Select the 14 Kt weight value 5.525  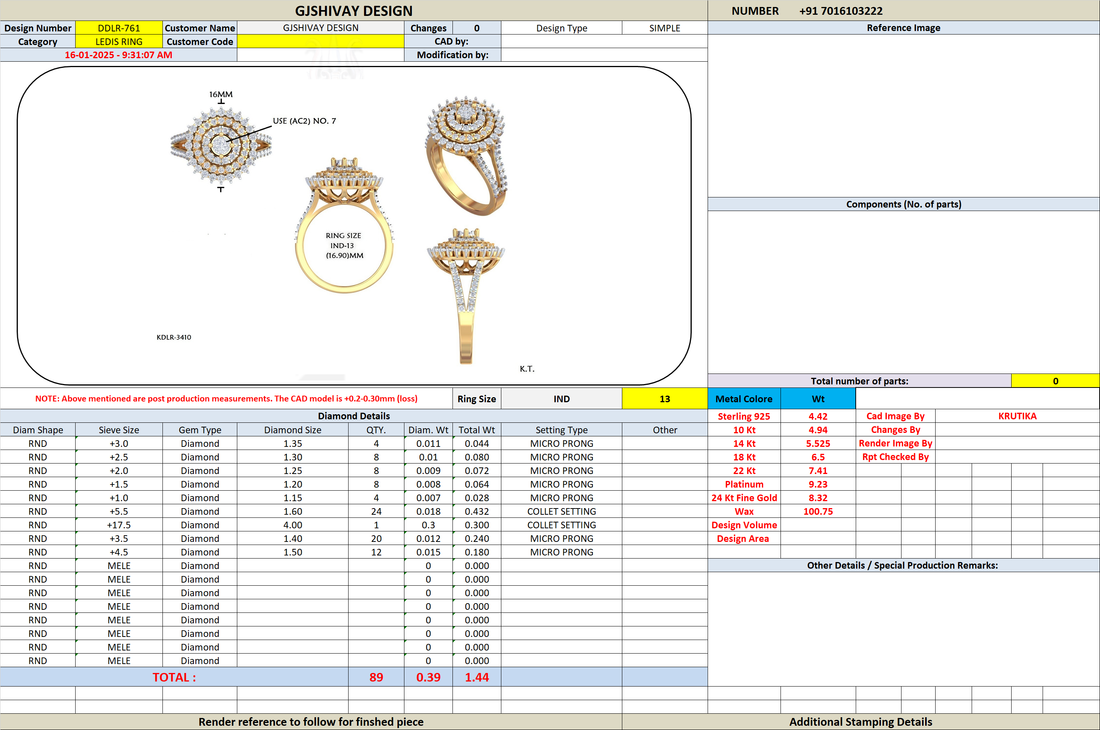pyautogui.click(x=818, y=443)
